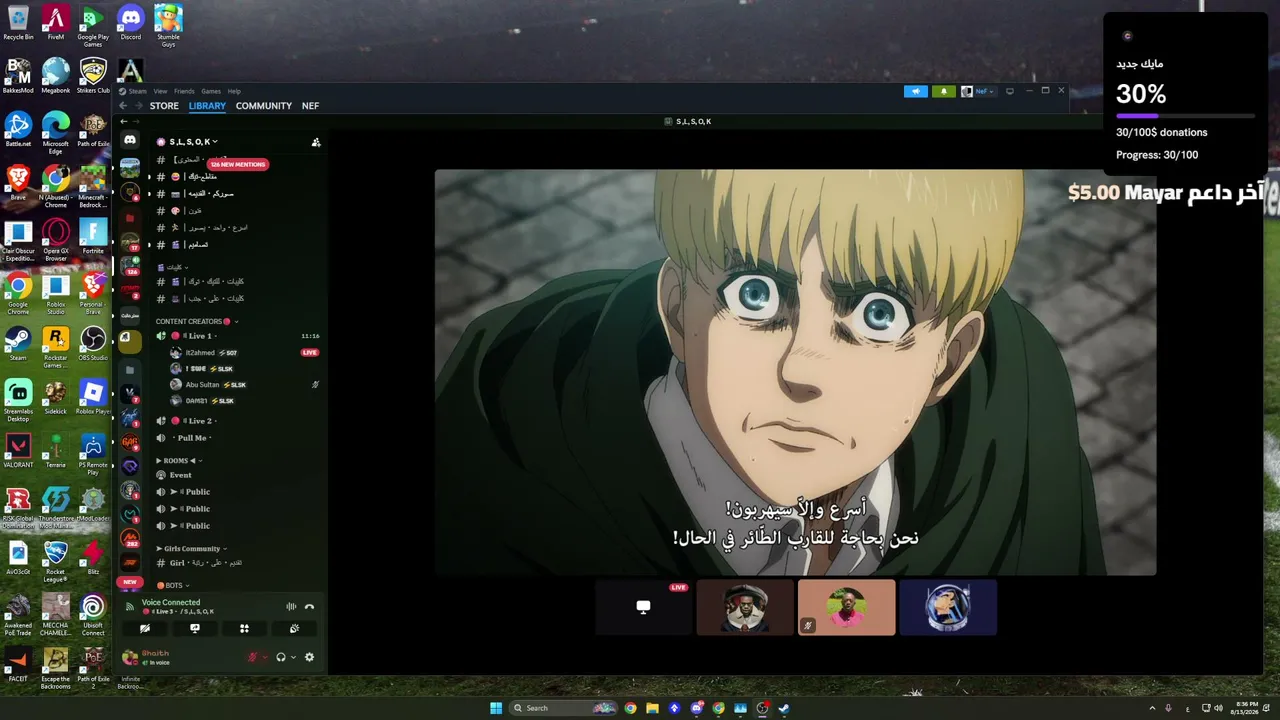Share your screen from voice panel
Image resolution: width=1280 pixels, height=720 pixels.
tap(195, 628)
